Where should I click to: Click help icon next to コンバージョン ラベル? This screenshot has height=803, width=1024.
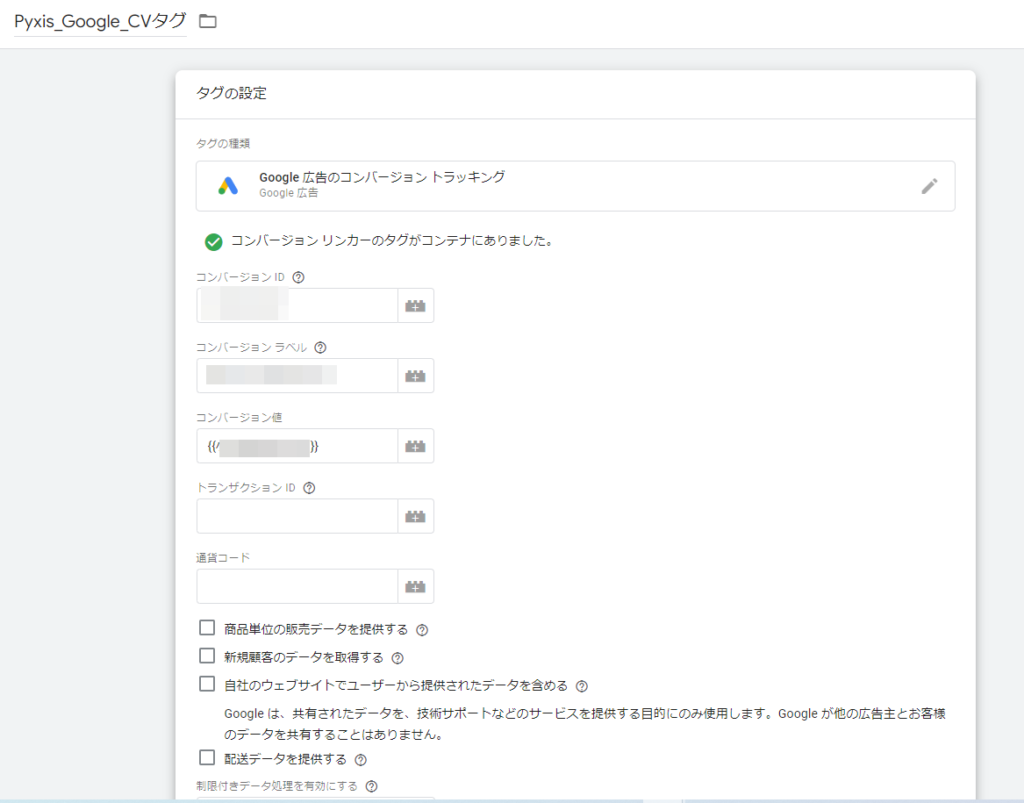coord(320,348)
